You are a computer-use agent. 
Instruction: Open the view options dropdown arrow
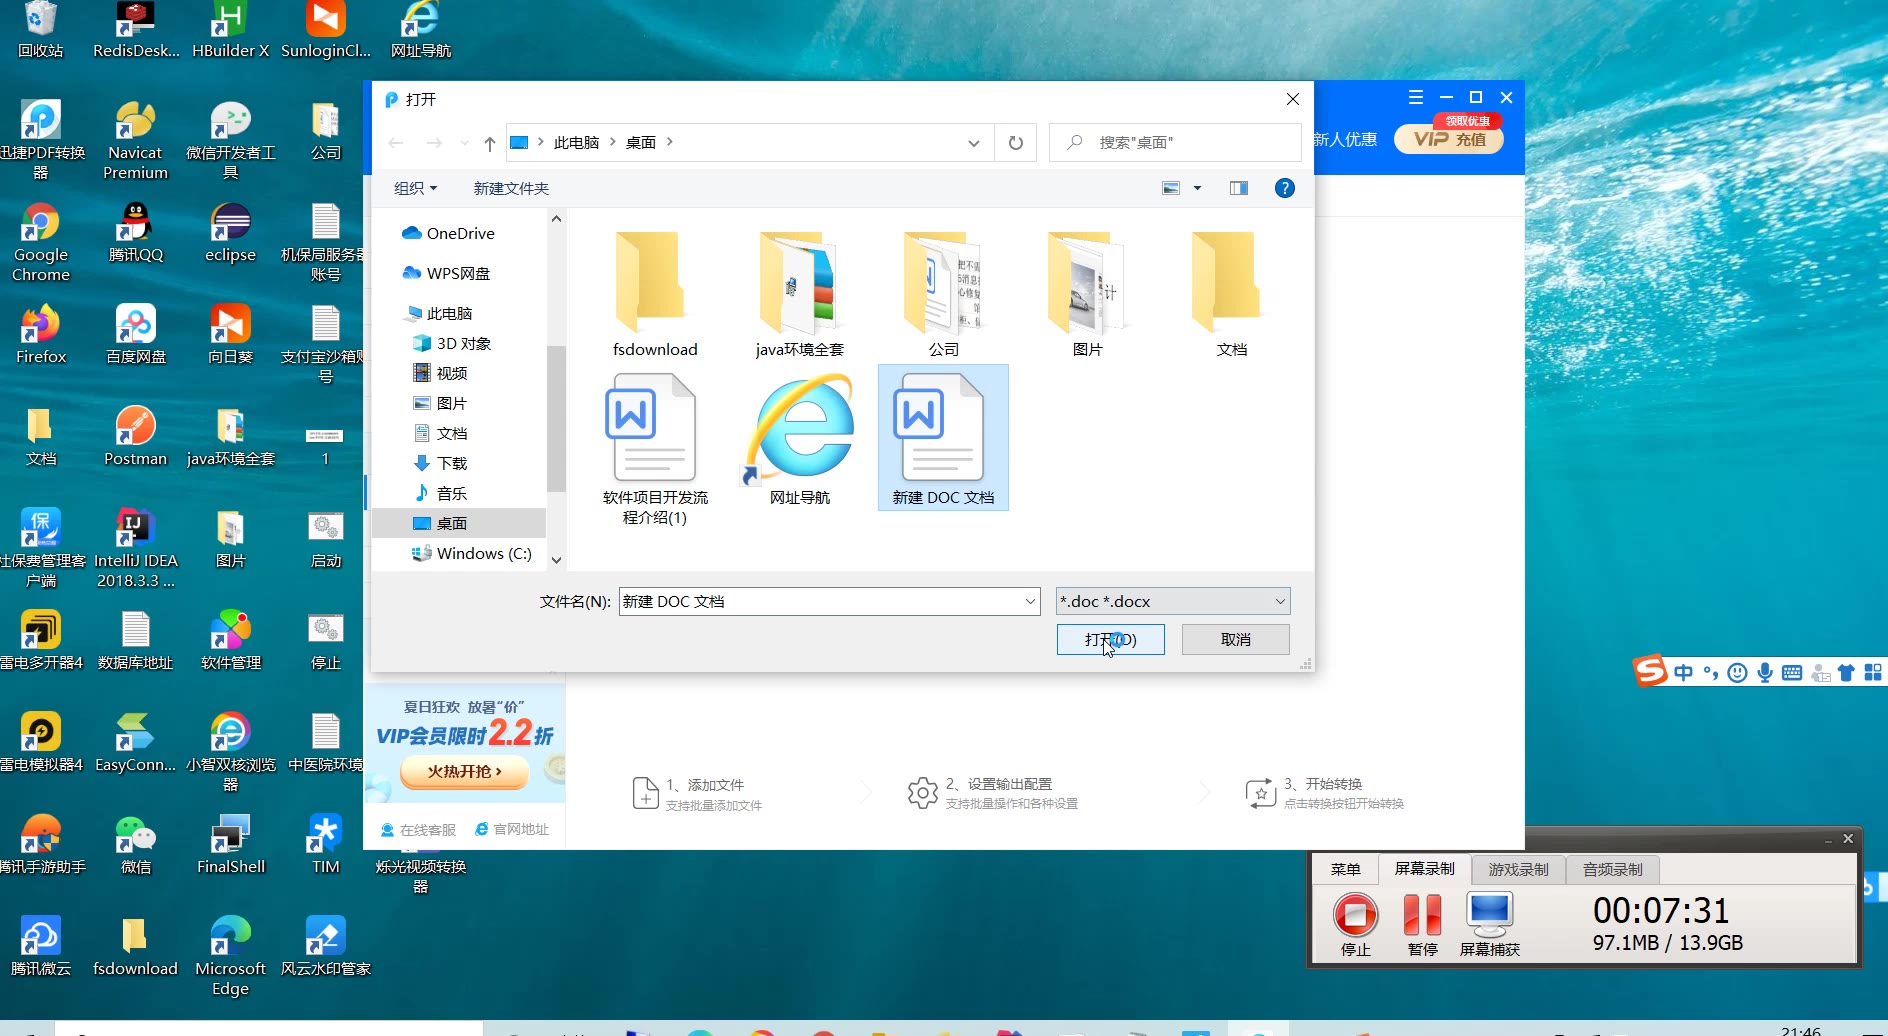(x=1197, y=188)
